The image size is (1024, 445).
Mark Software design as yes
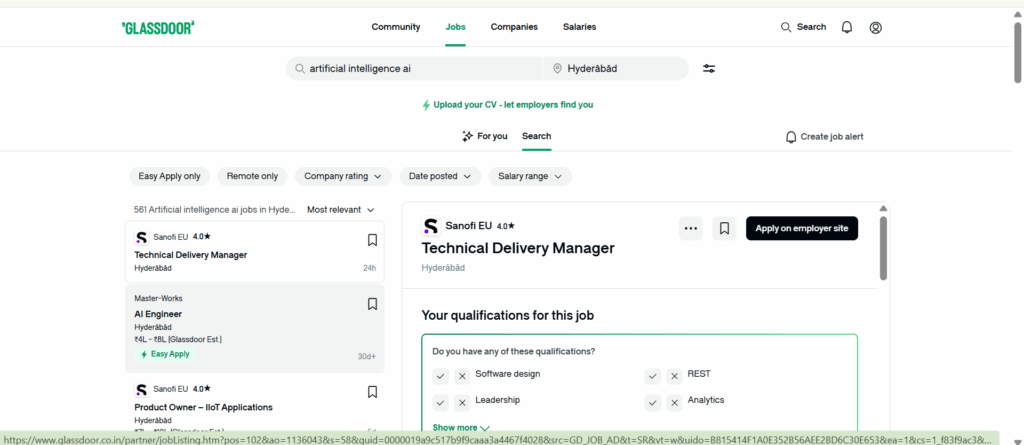point(441,376)
